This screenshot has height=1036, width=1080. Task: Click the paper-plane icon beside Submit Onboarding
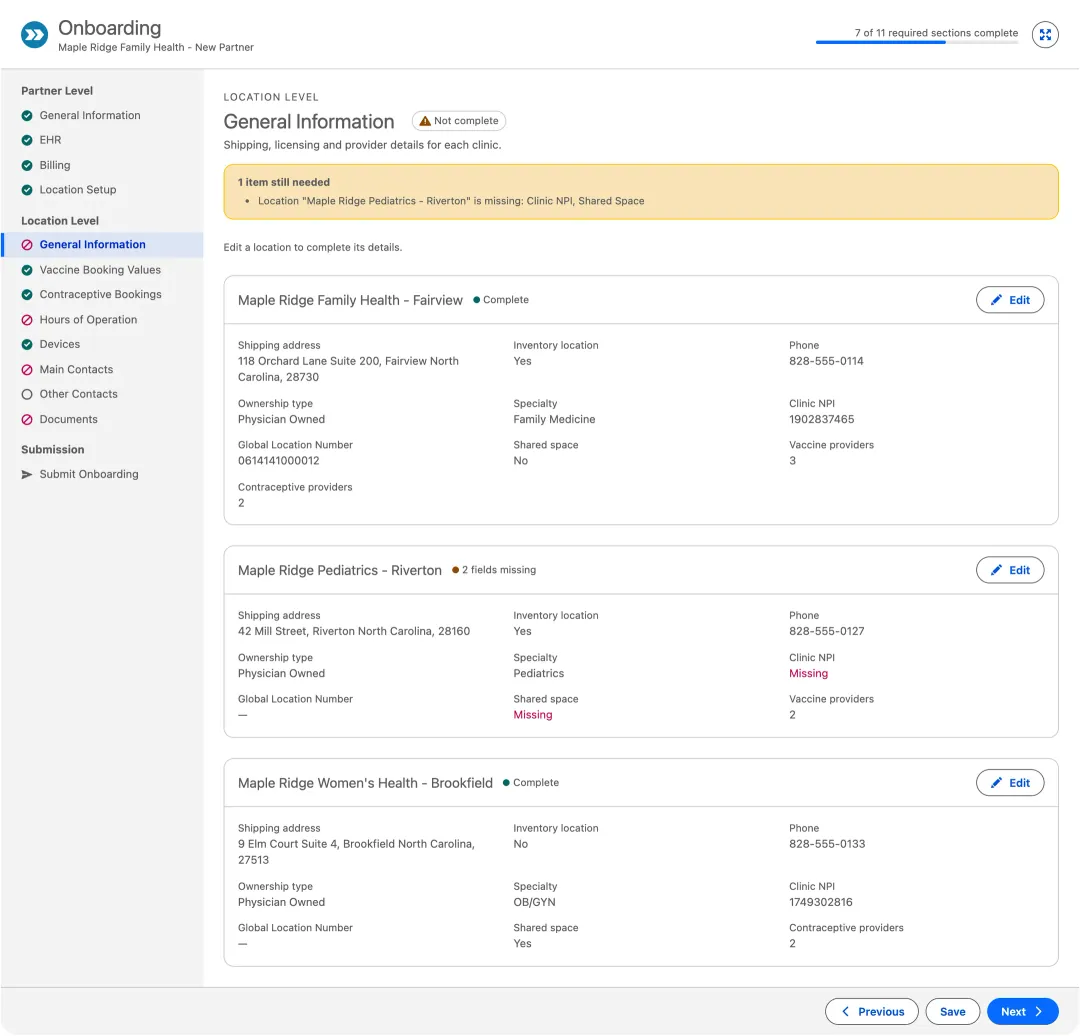pos(27,475)
